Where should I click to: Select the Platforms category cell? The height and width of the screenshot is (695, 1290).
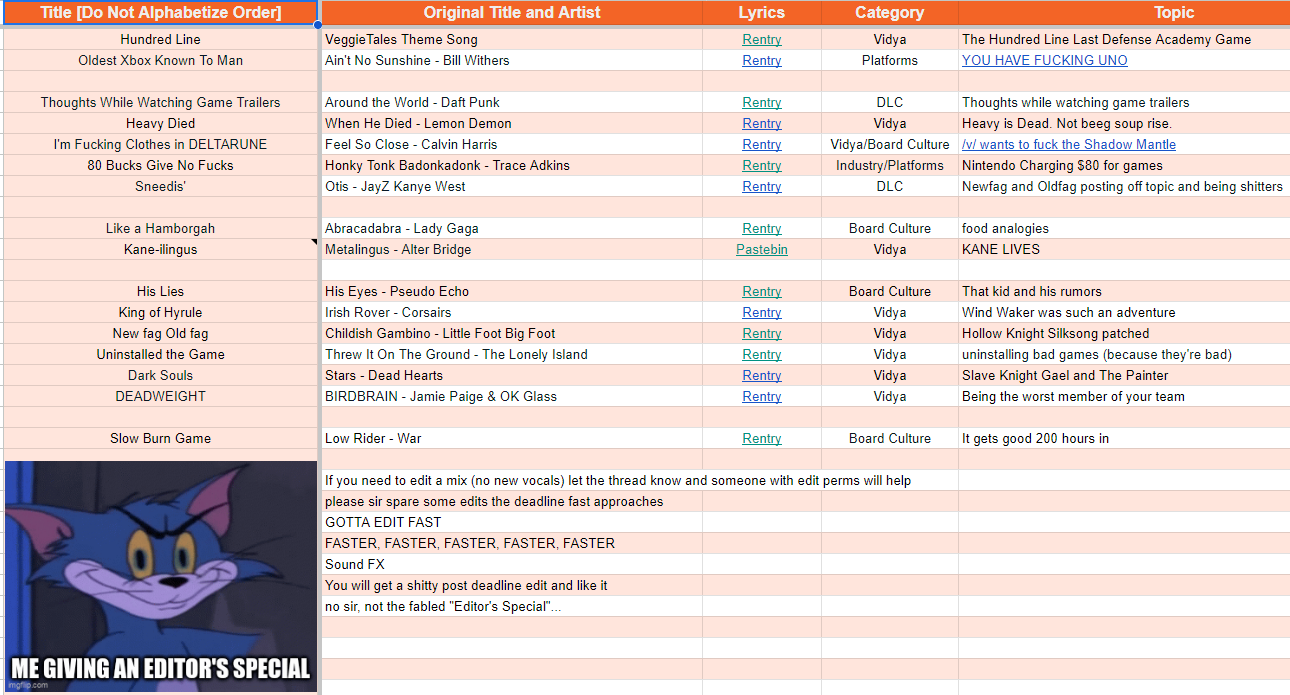(x=889, y=61)
